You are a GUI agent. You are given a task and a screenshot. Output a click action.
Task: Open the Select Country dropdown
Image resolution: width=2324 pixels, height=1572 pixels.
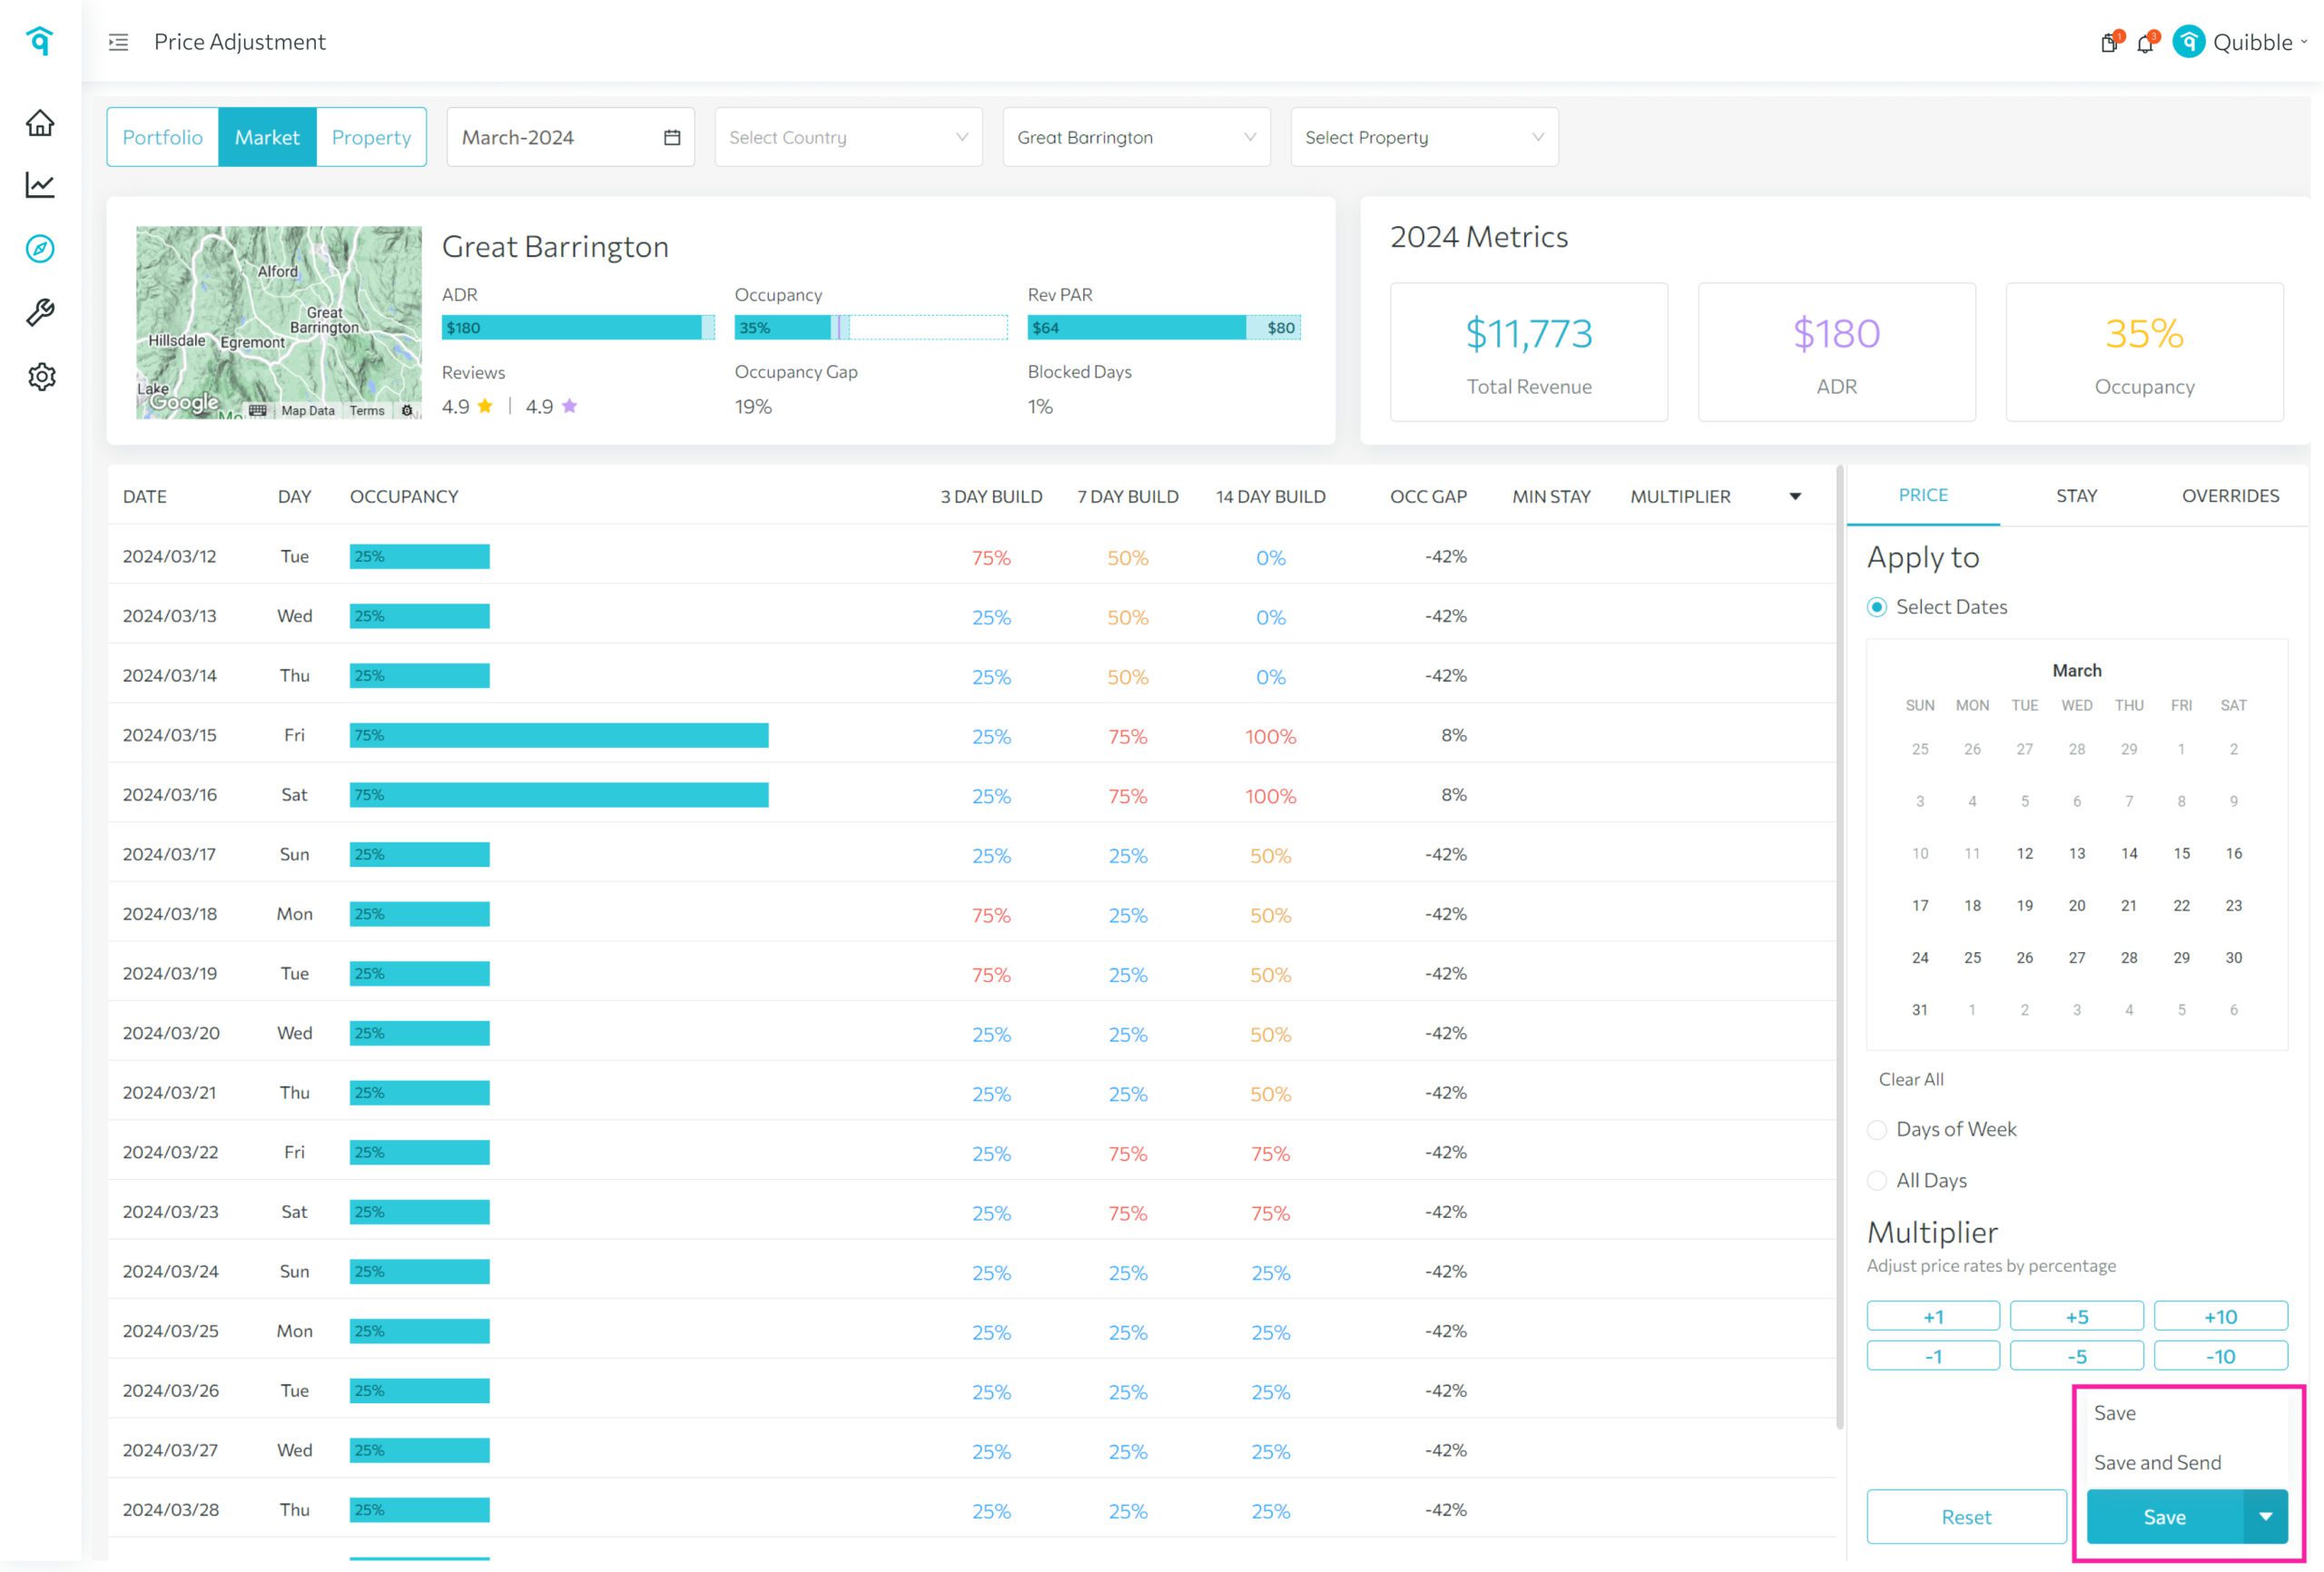pos(848,137)
